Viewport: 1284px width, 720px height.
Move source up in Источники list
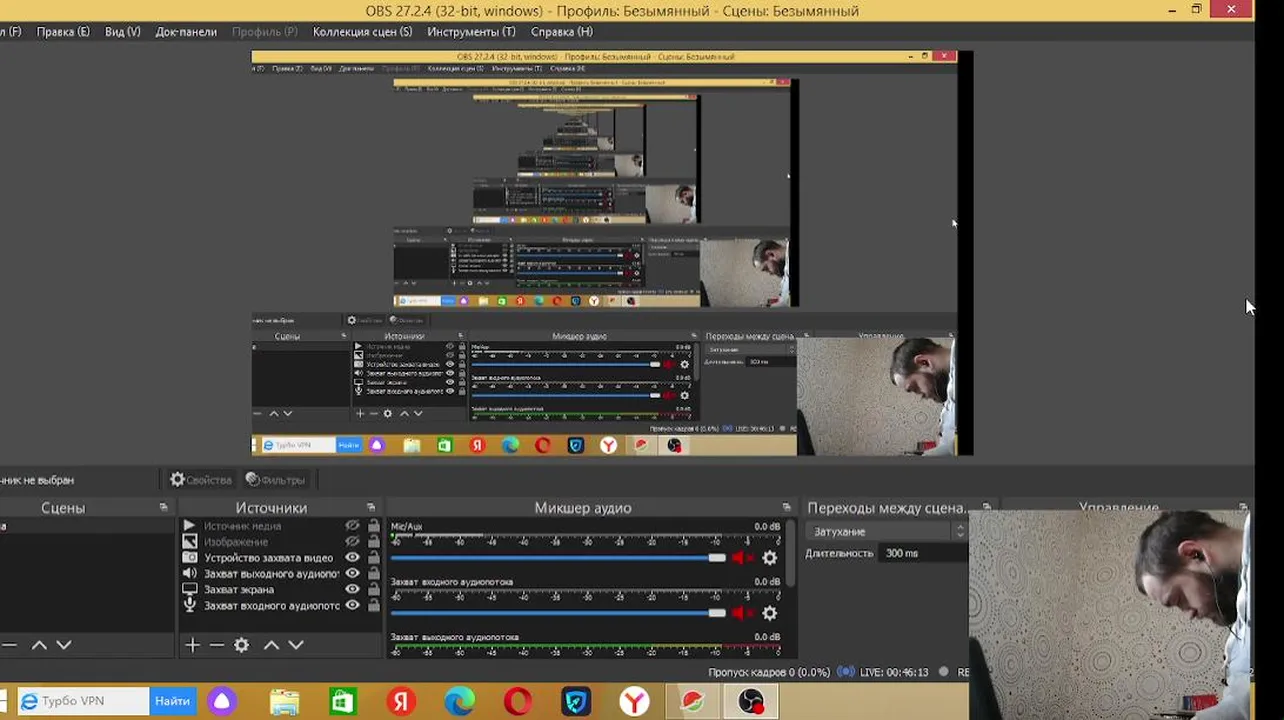[x=271, y=646]
